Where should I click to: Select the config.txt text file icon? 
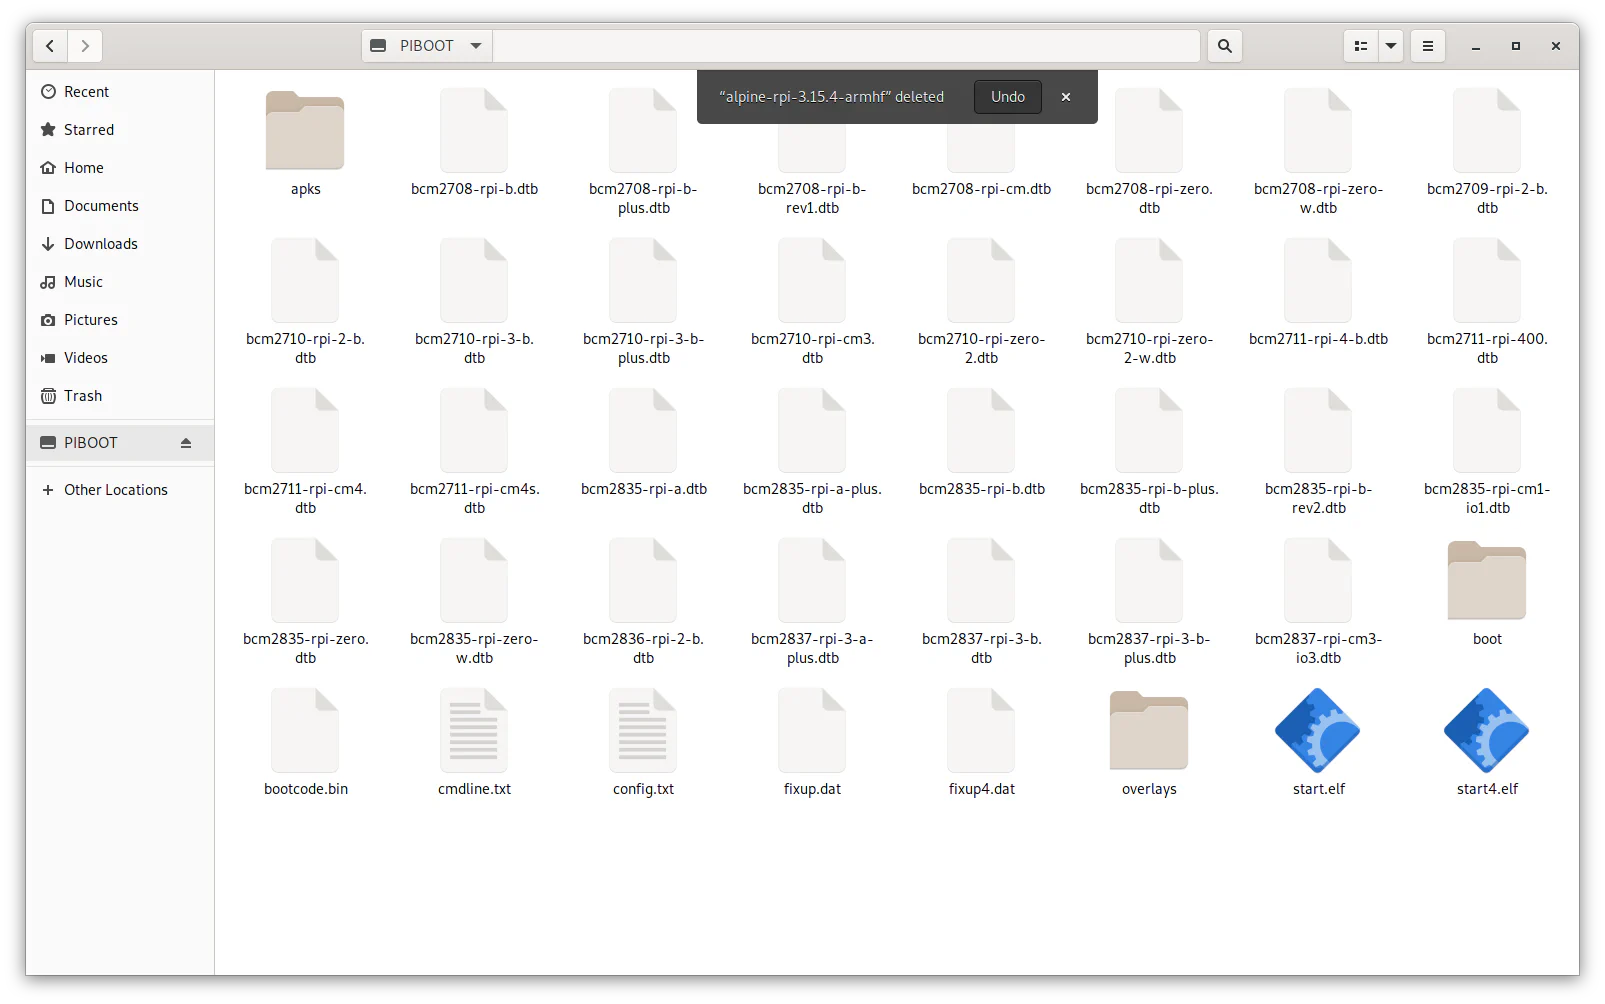(x=643, y=730)
